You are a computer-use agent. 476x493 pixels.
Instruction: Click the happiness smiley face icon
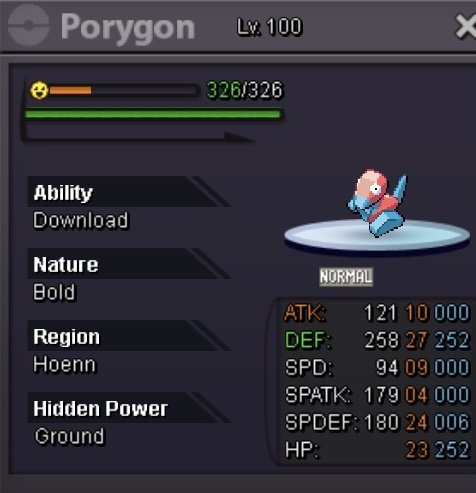tap(39, 90)
